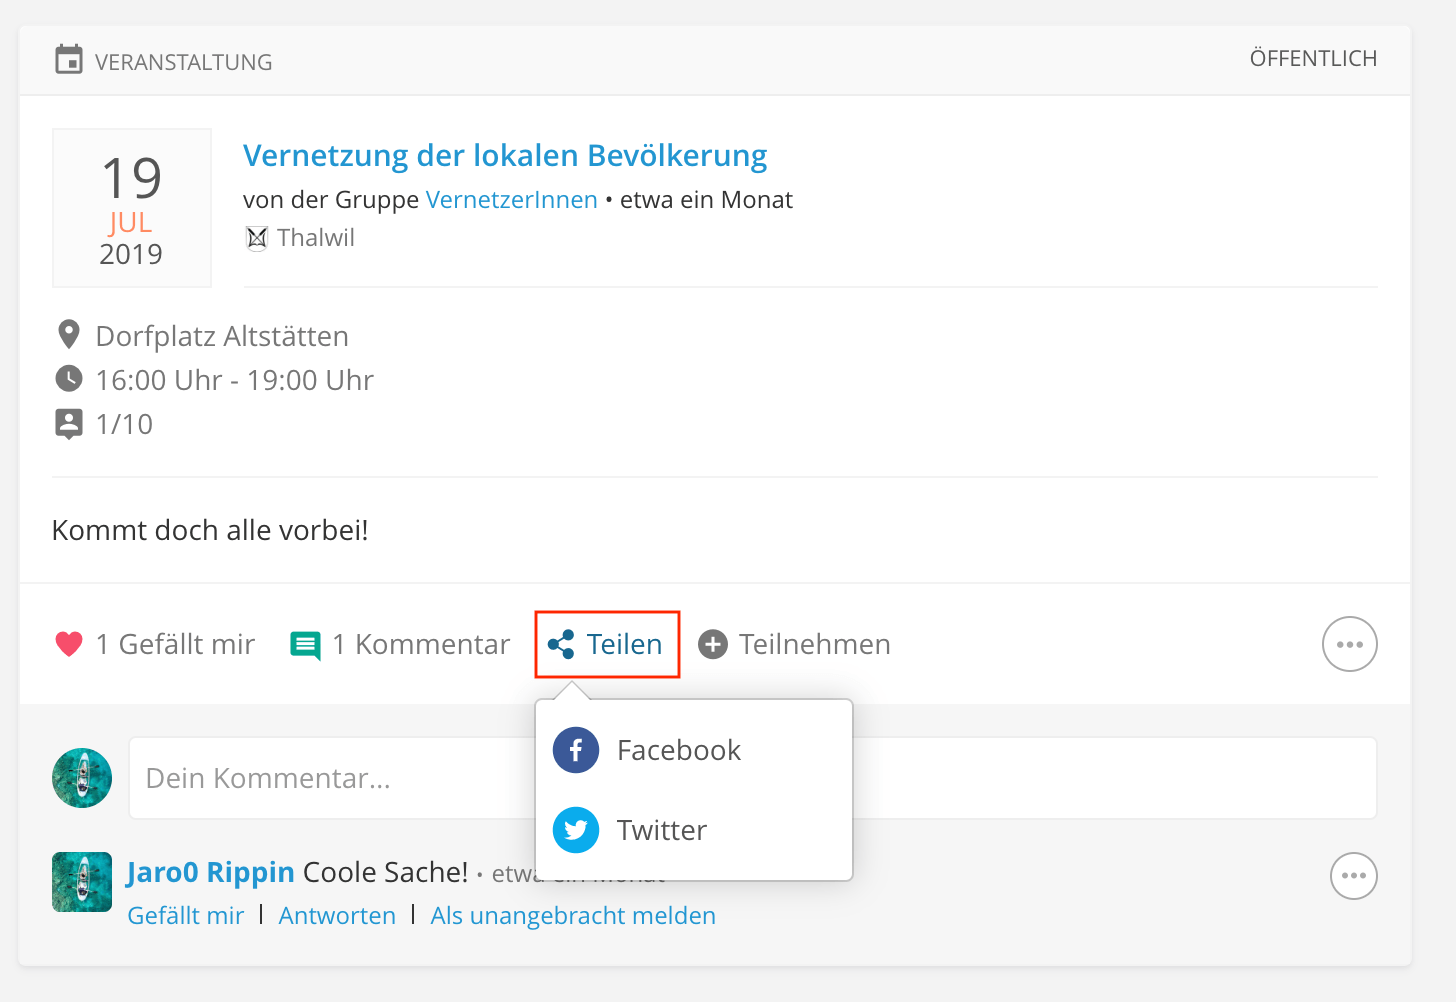The image size is (1456, 1002).
Task: Click the green comment bubble icon
Action: pos(305,645)
